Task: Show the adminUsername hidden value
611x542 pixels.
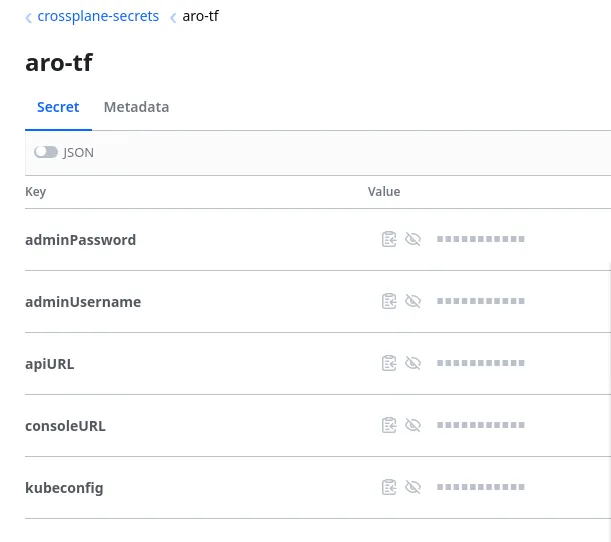Action: click(x=413, y=301)
